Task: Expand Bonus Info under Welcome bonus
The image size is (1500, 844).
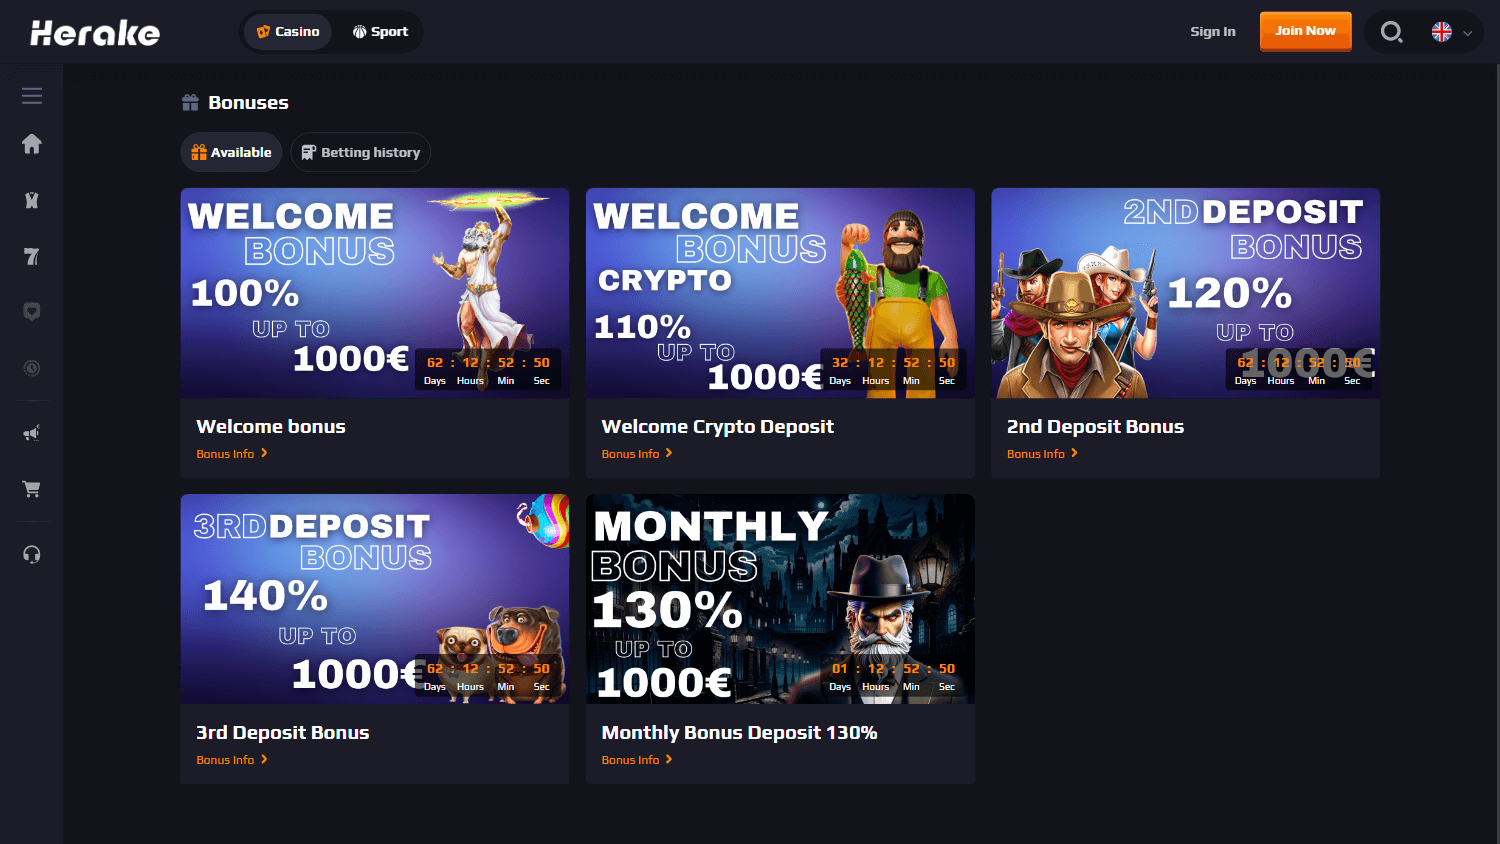Action: click(232, 454)
